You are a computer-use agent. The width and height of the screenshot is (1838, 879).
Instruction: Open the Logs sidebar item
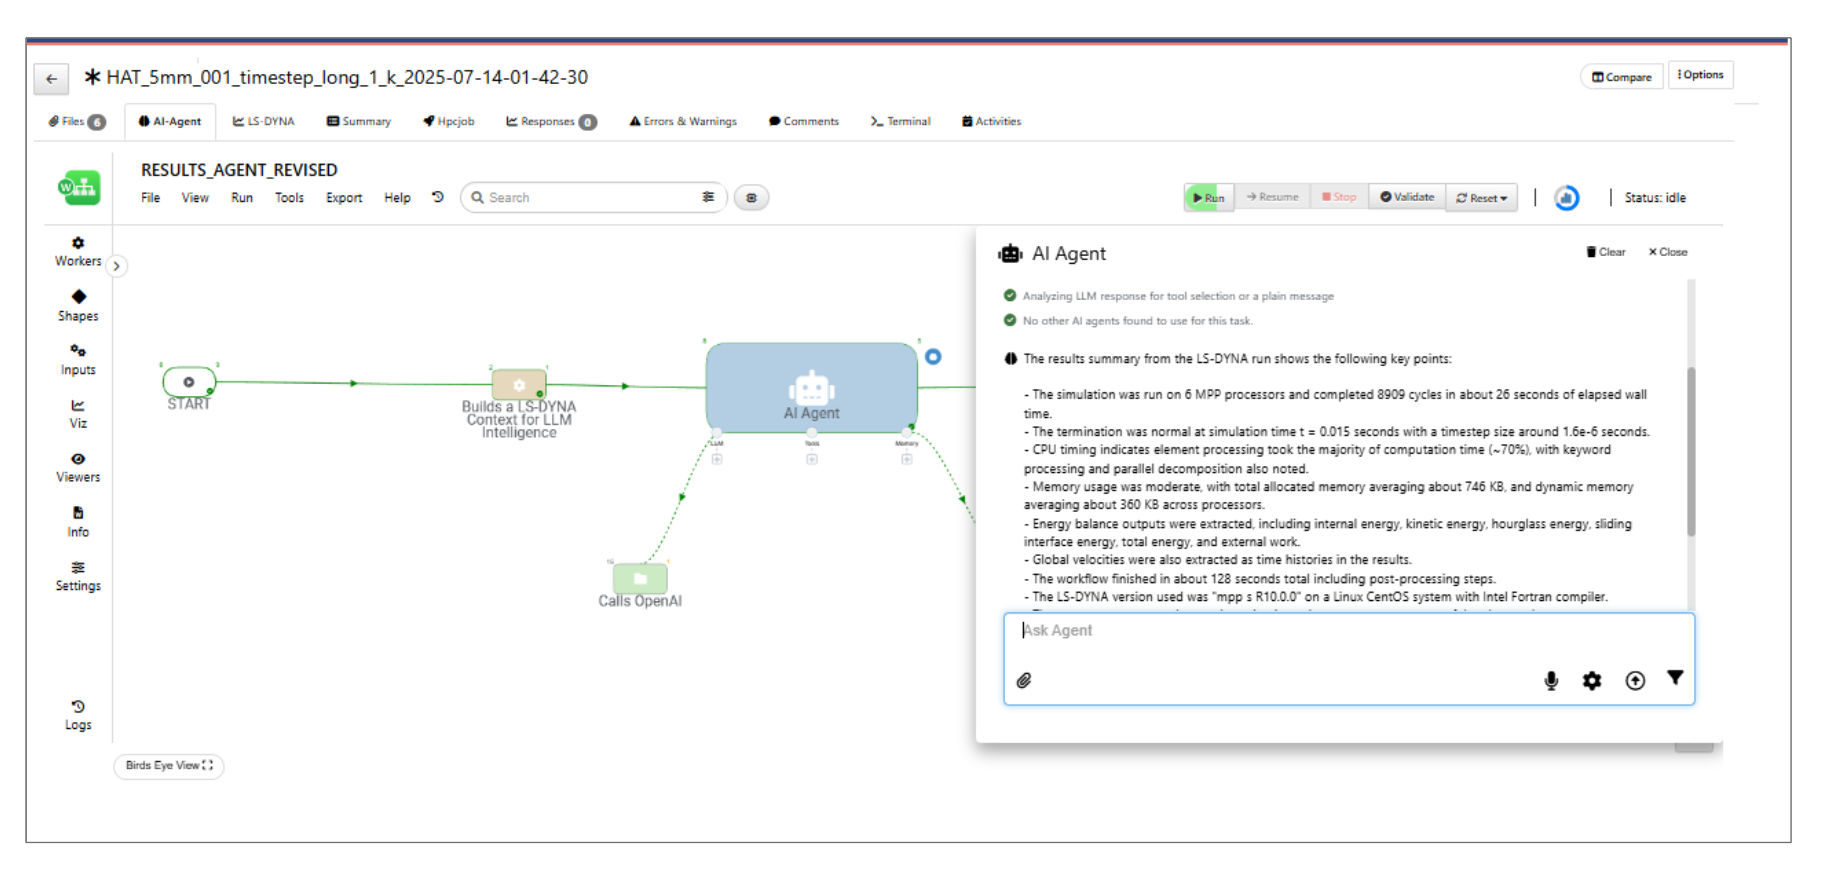(78, 715)
